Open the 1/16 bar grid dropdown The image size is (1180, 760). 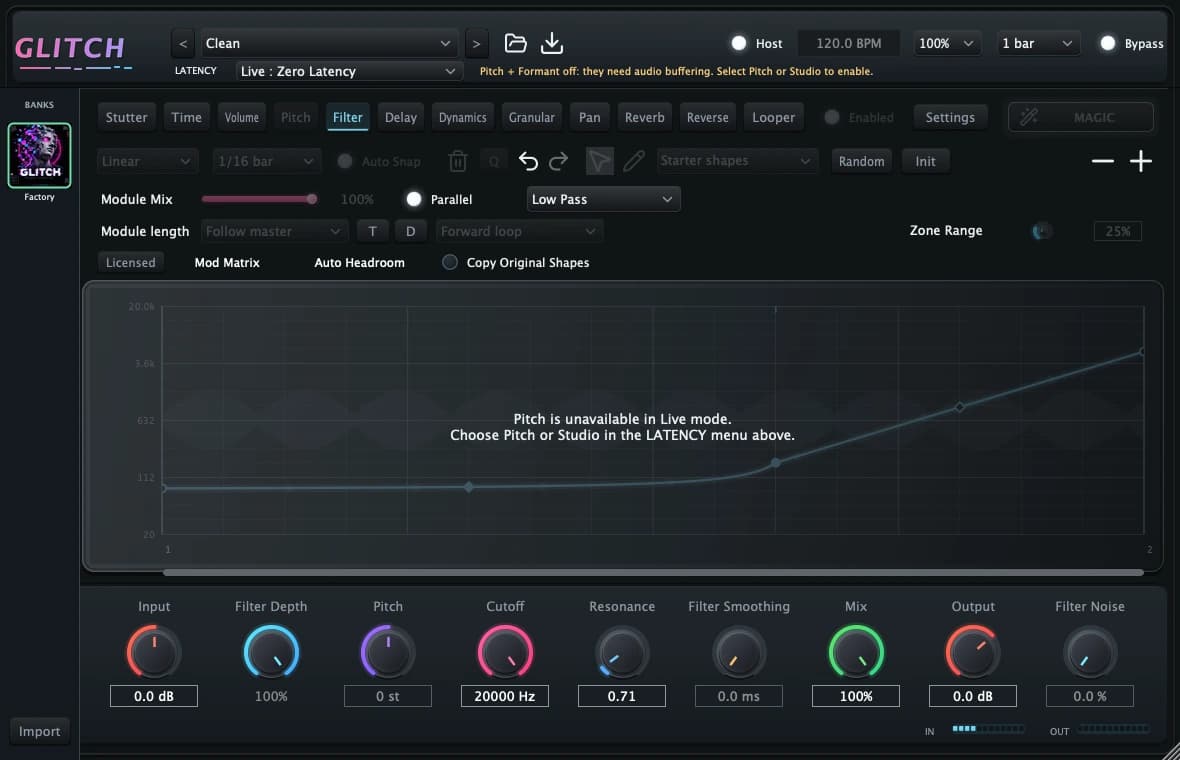click(x=266, y=161)
